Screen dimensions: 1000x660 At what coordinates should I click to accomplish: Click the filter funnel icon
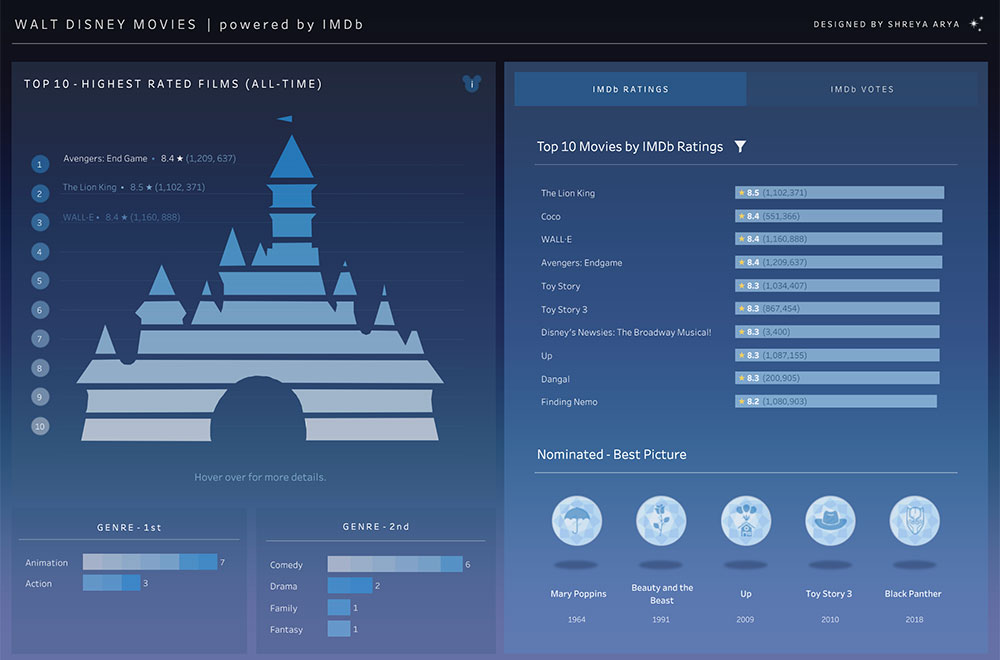pyautogui.click(x=740, y=147)
